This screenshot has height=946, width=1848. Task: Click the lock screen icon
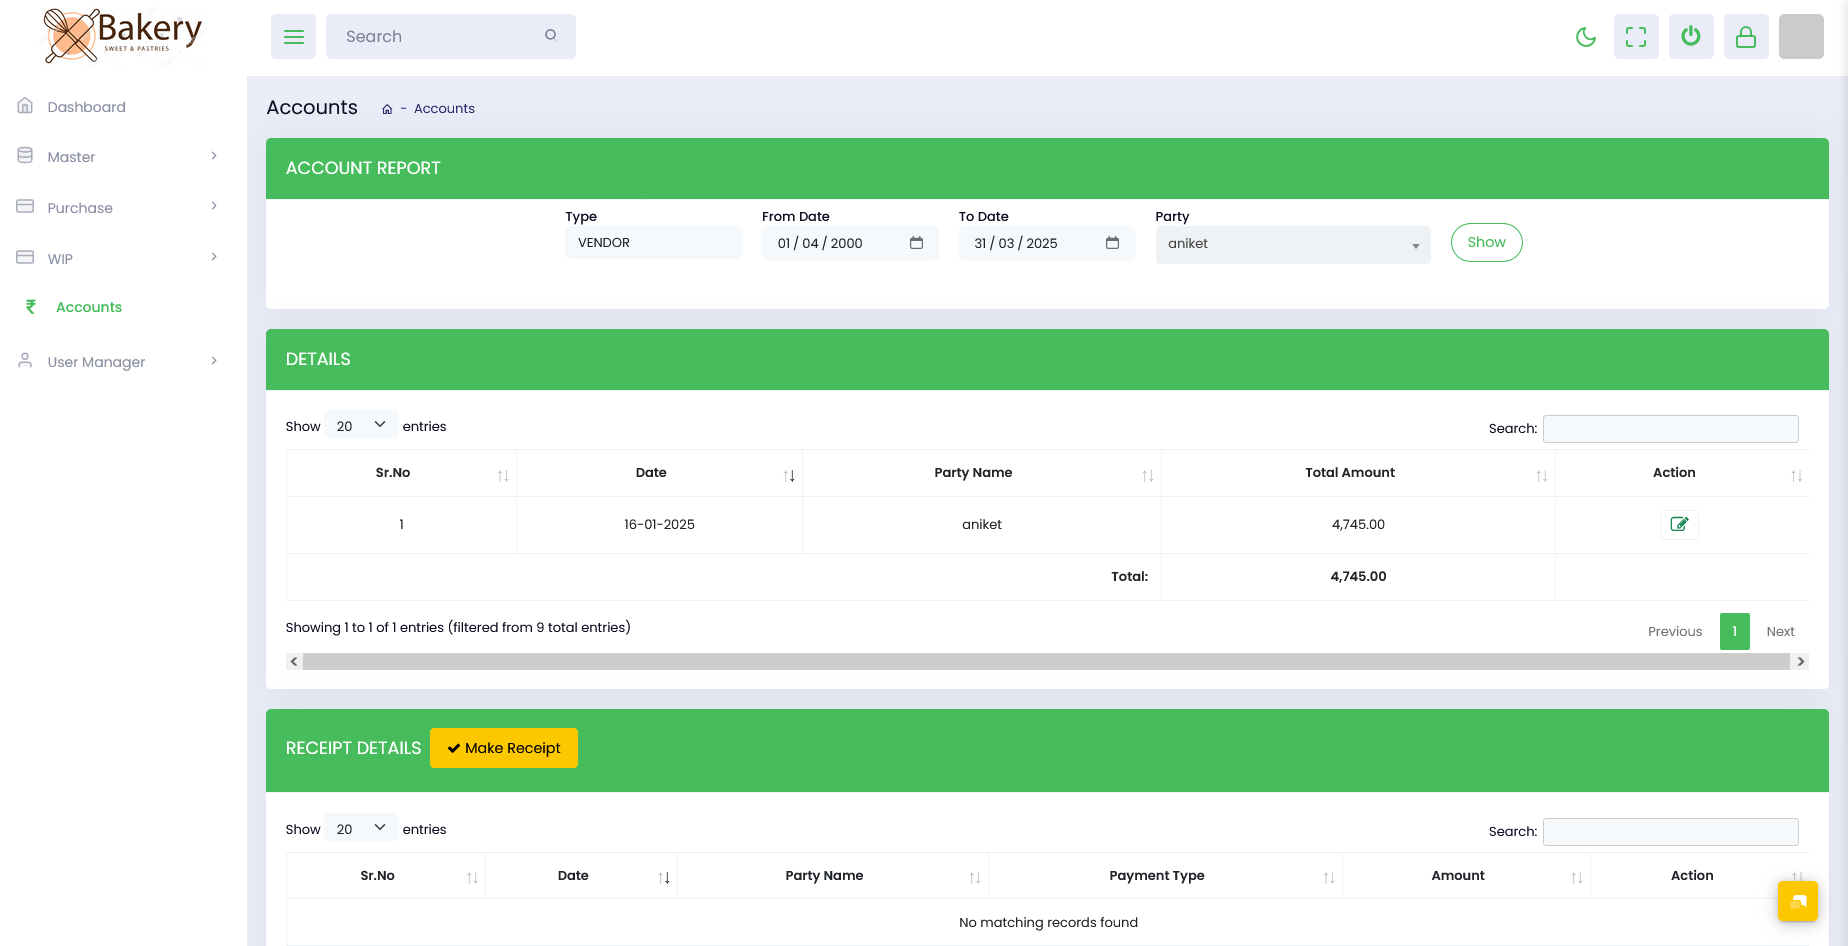1746,37
